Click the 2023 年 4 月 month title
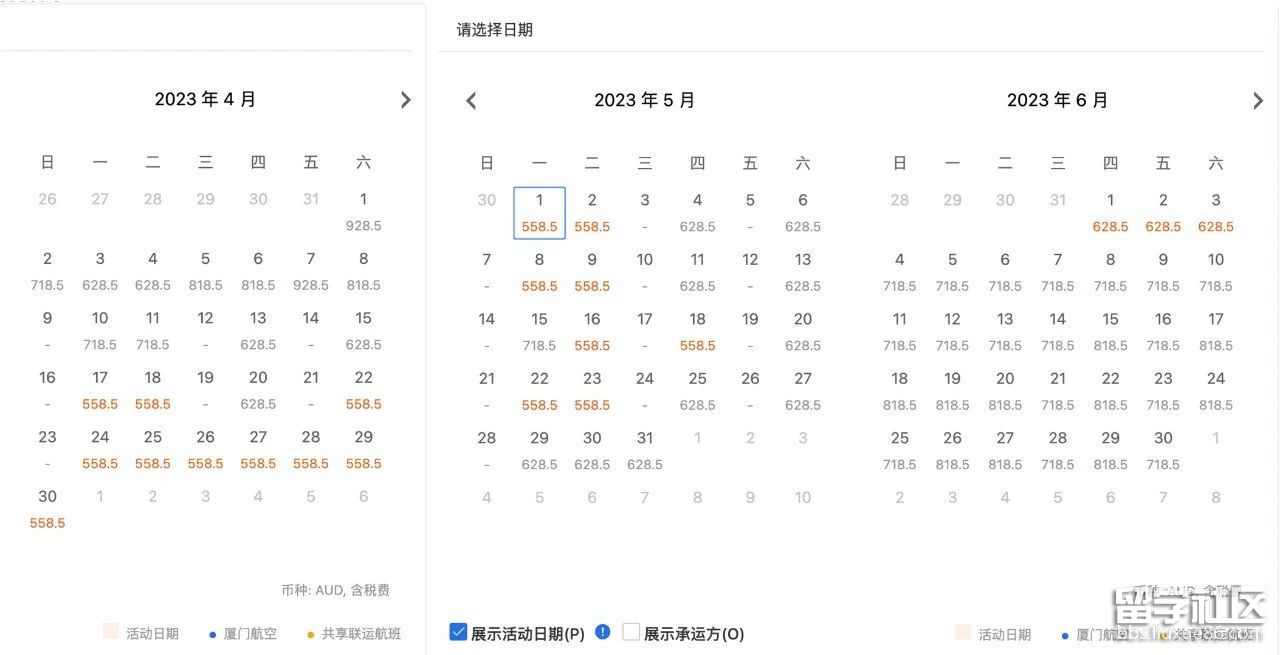The width and height of the screenshot is (1280, 655). coord(205,99)
